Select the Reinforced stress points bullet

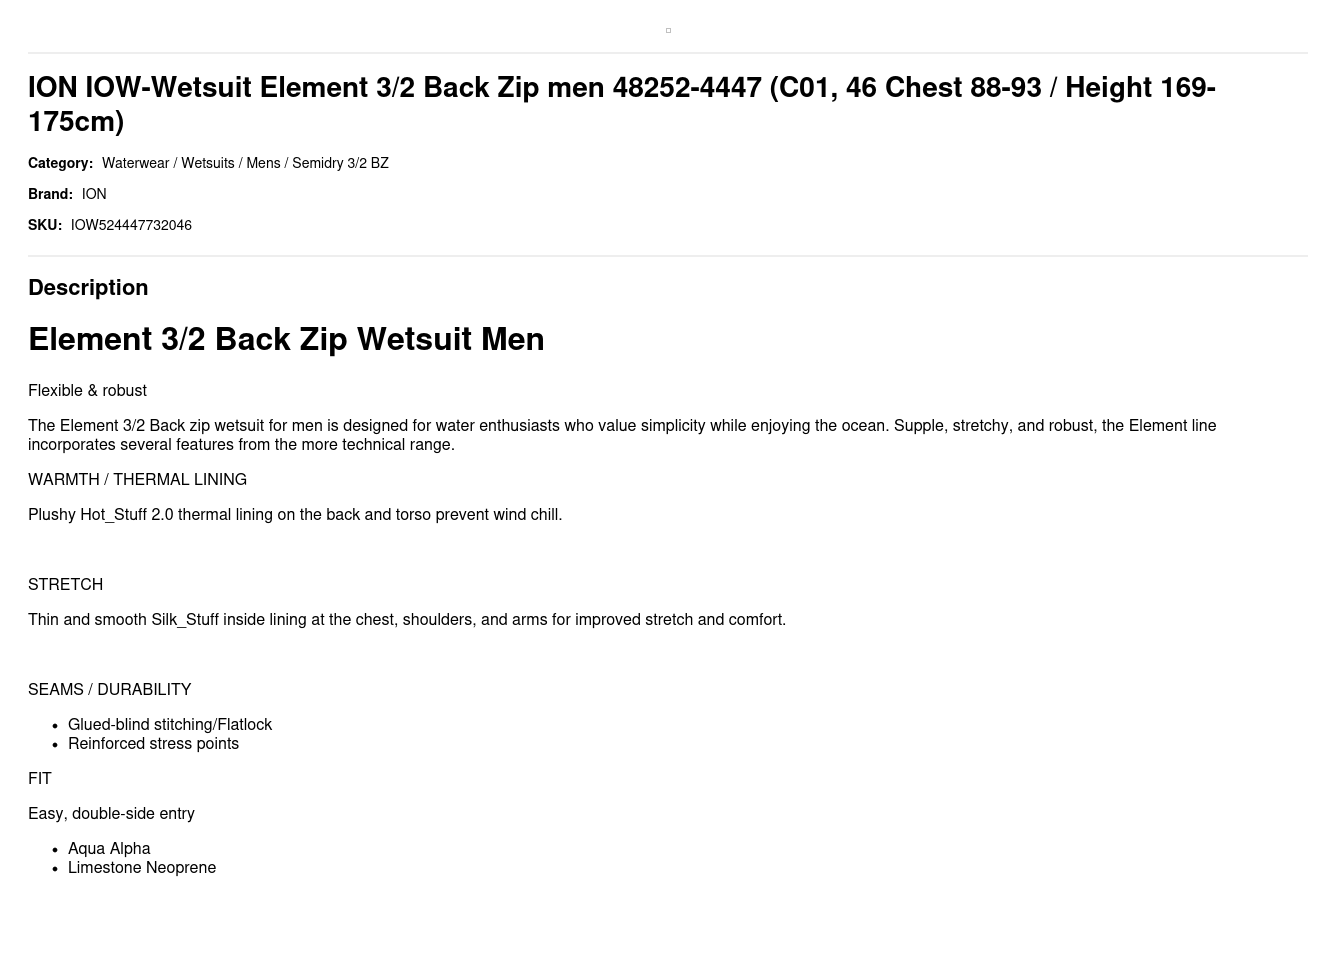coord(153,744)
